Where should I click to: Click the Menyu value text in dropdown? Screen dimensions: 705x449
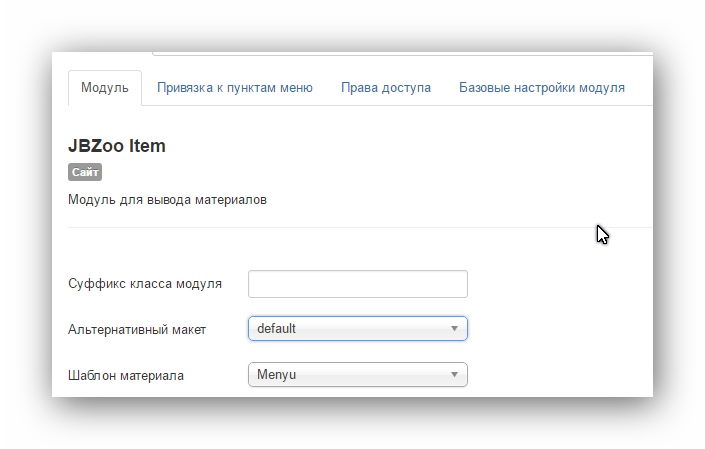click(x=277, y=375)
